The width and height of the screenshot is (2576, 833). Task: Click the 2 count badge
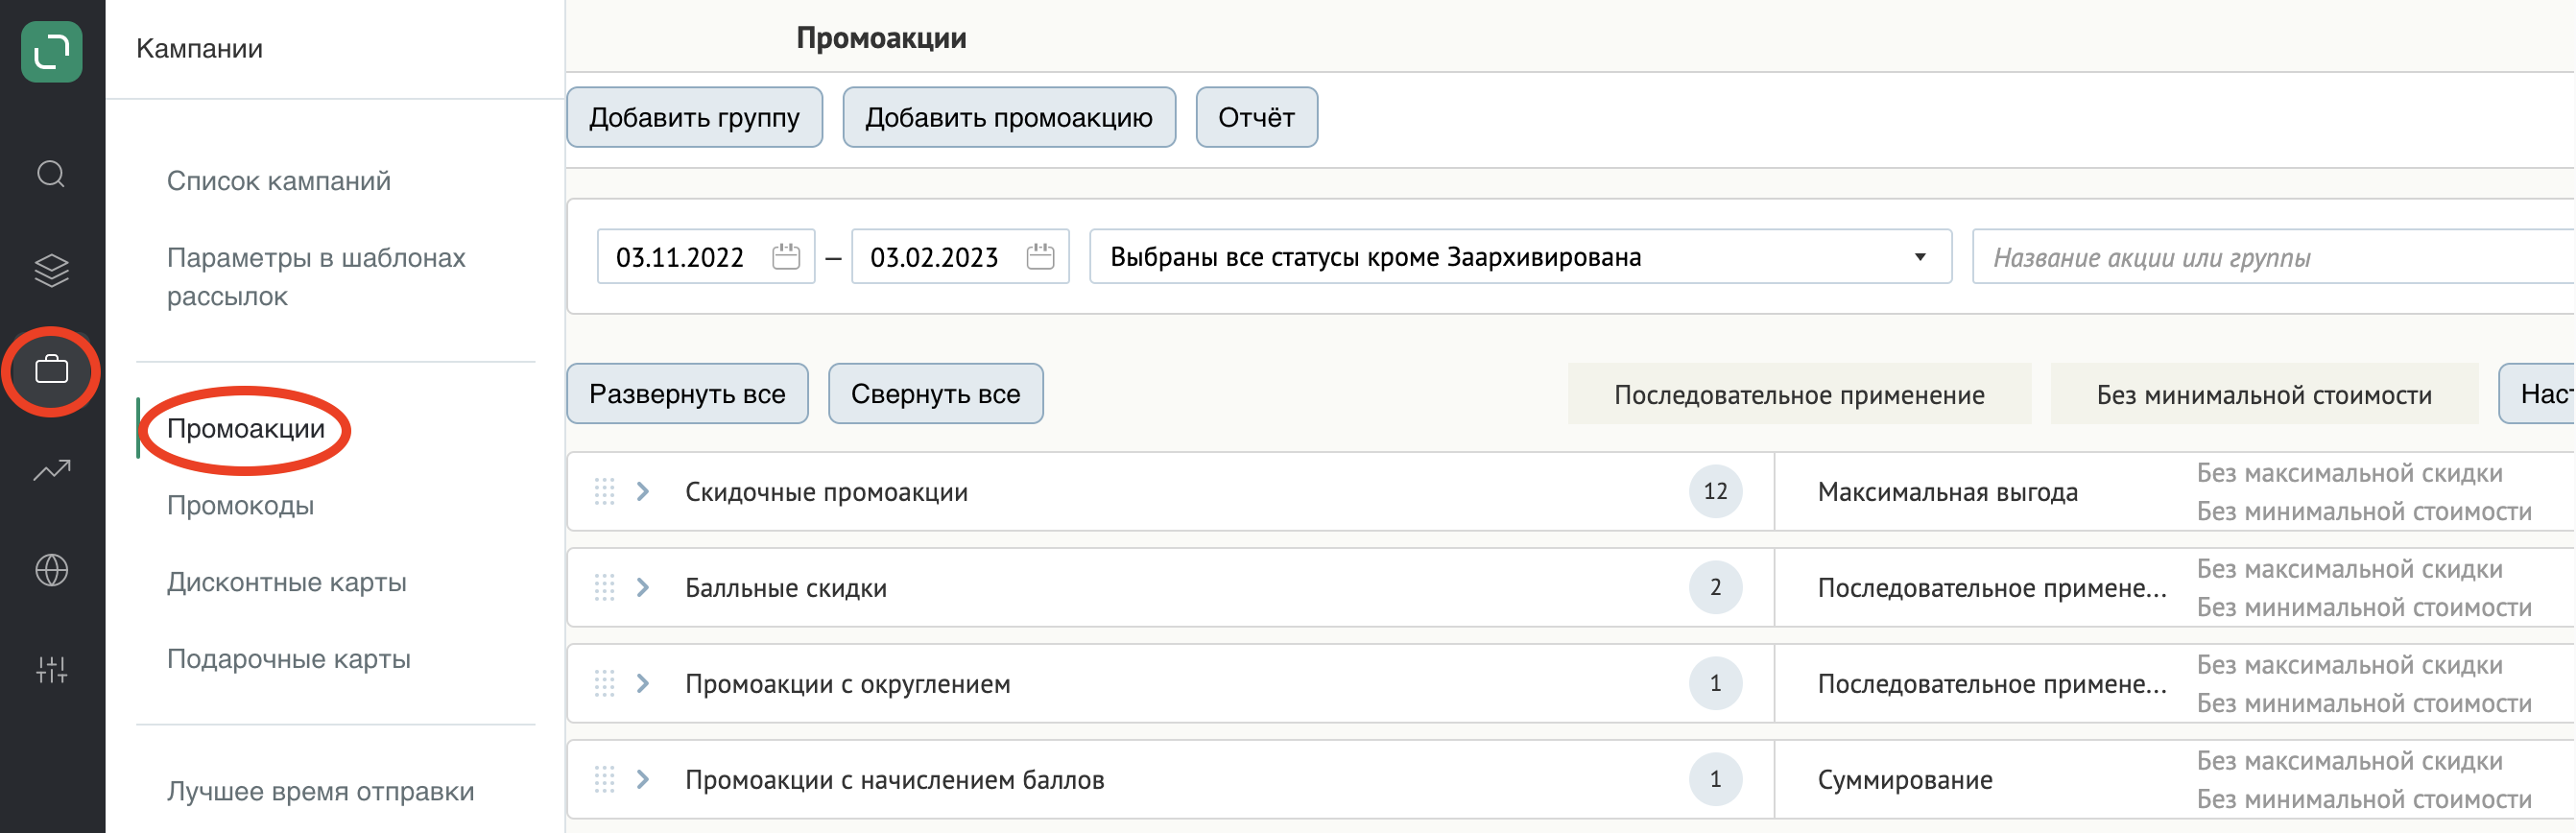pyautogui.click(x=1716, y=587)
